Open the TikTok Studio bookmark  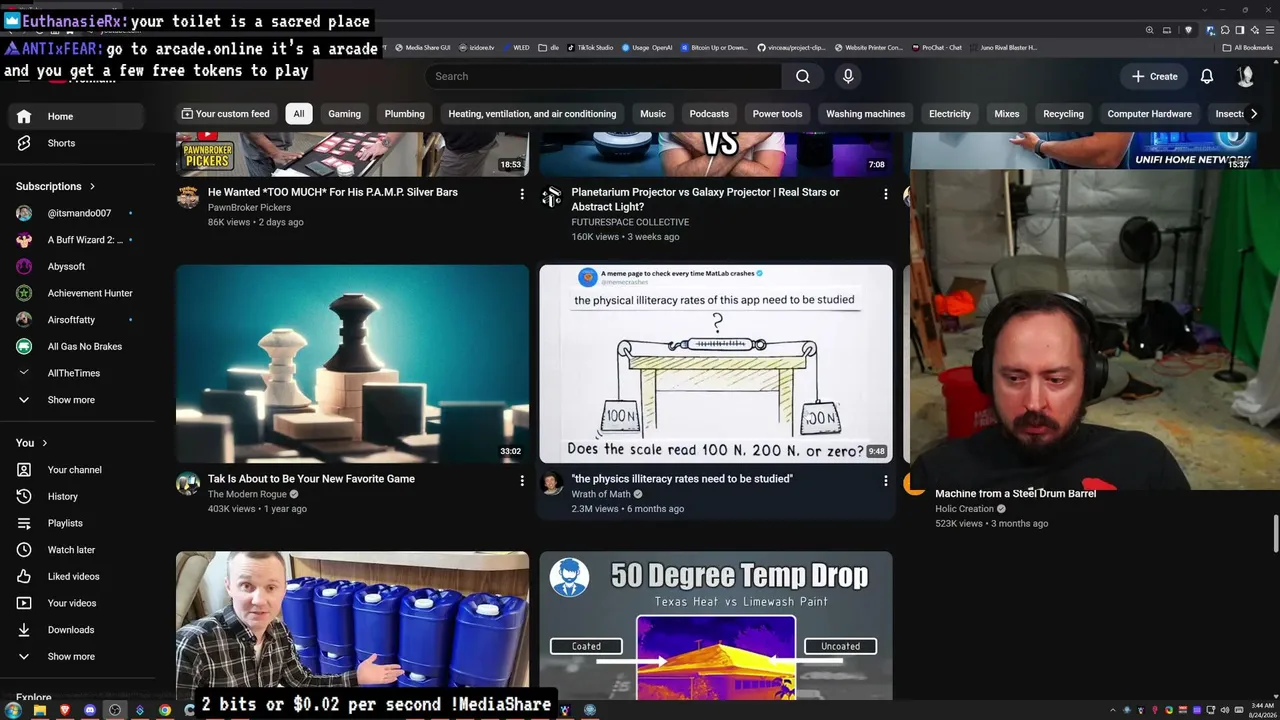[590, 47]
